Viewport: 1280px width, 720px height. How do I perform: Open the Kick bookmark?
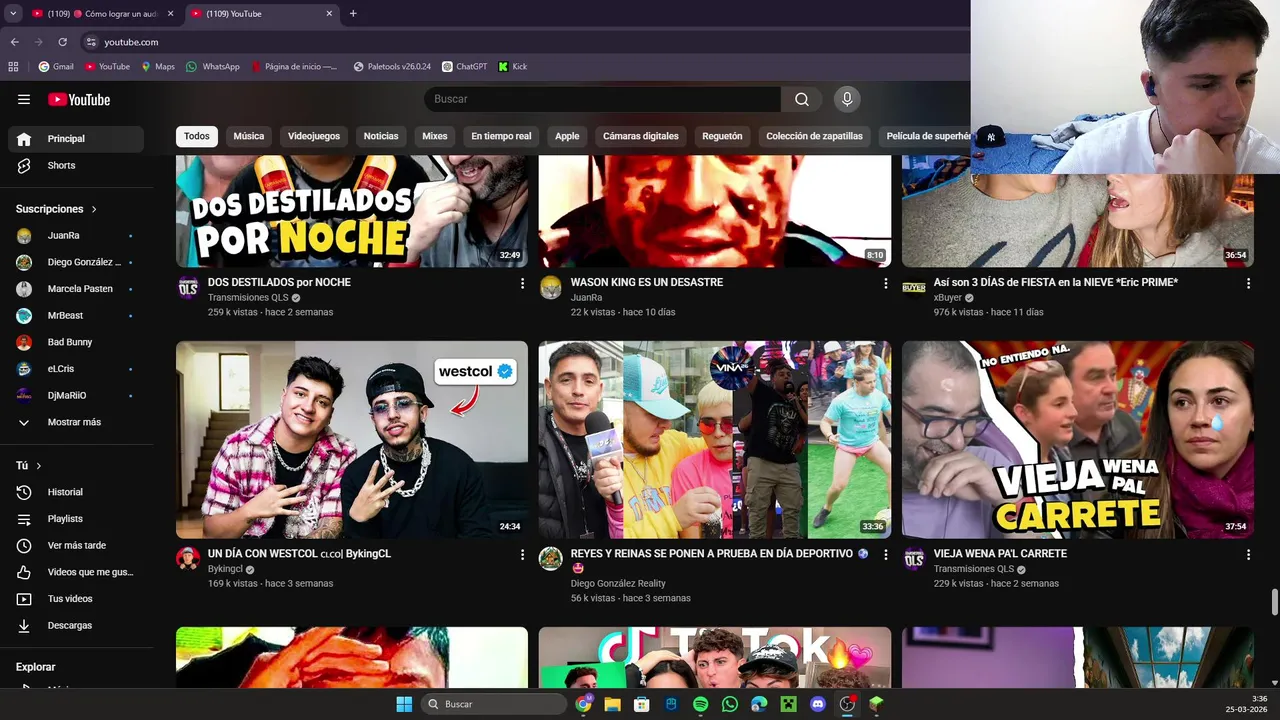513,67
